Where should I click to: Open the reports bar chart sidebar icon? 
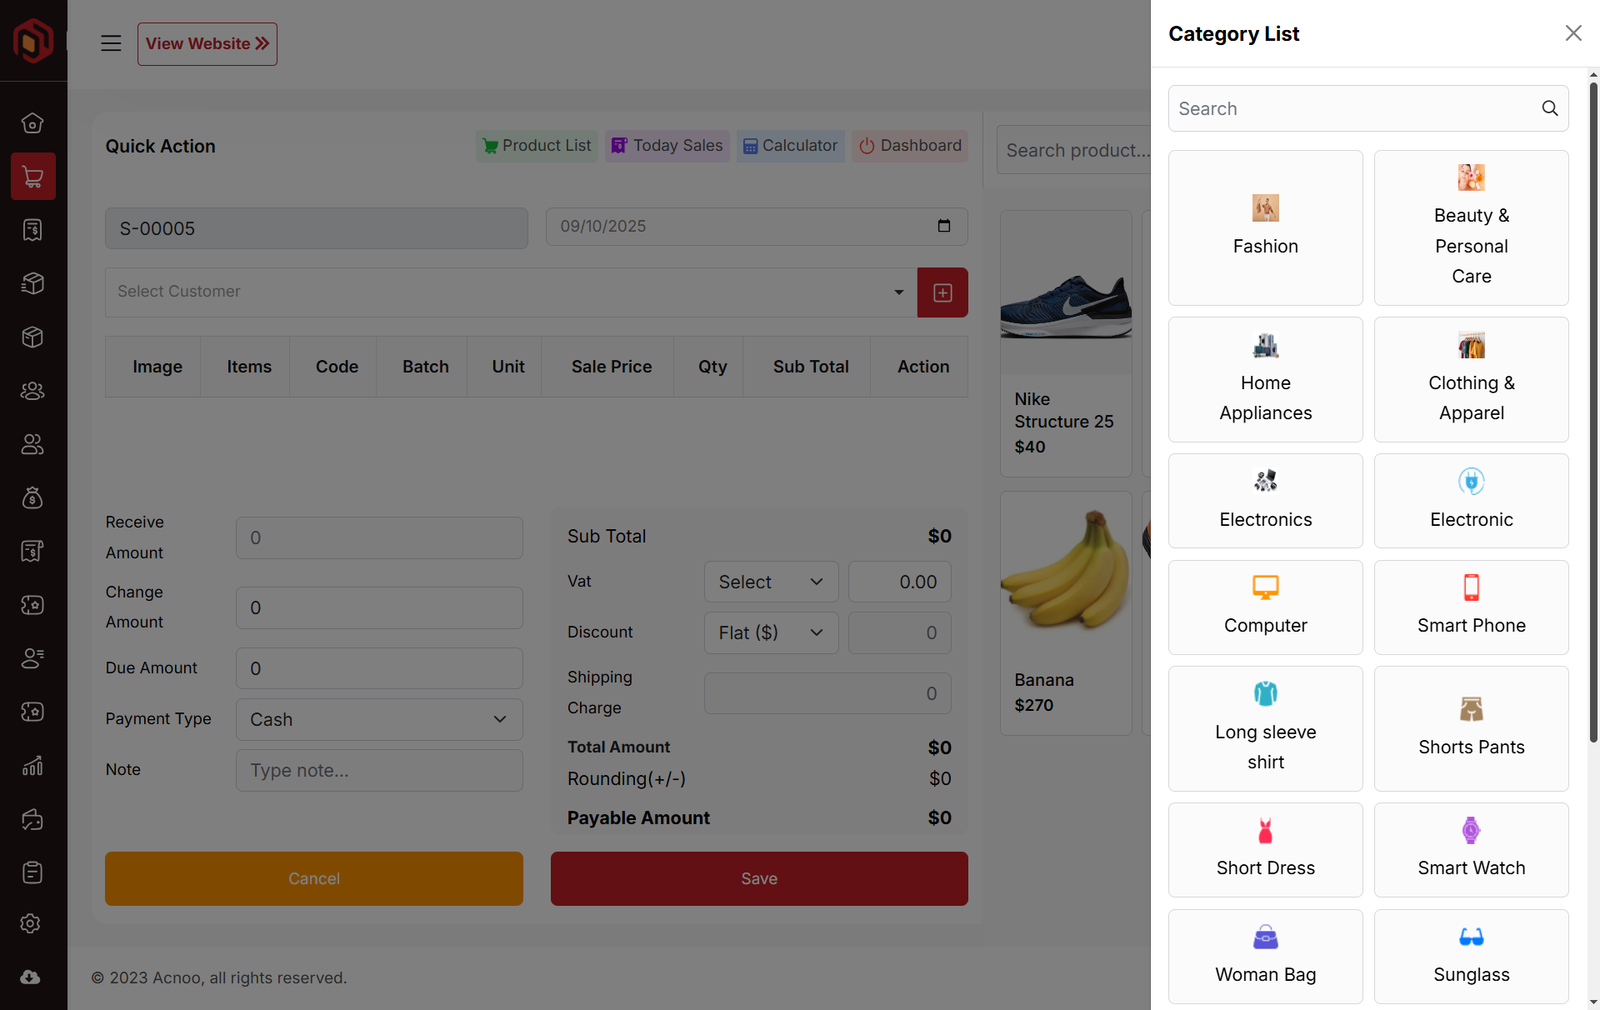tap(33, 766)
